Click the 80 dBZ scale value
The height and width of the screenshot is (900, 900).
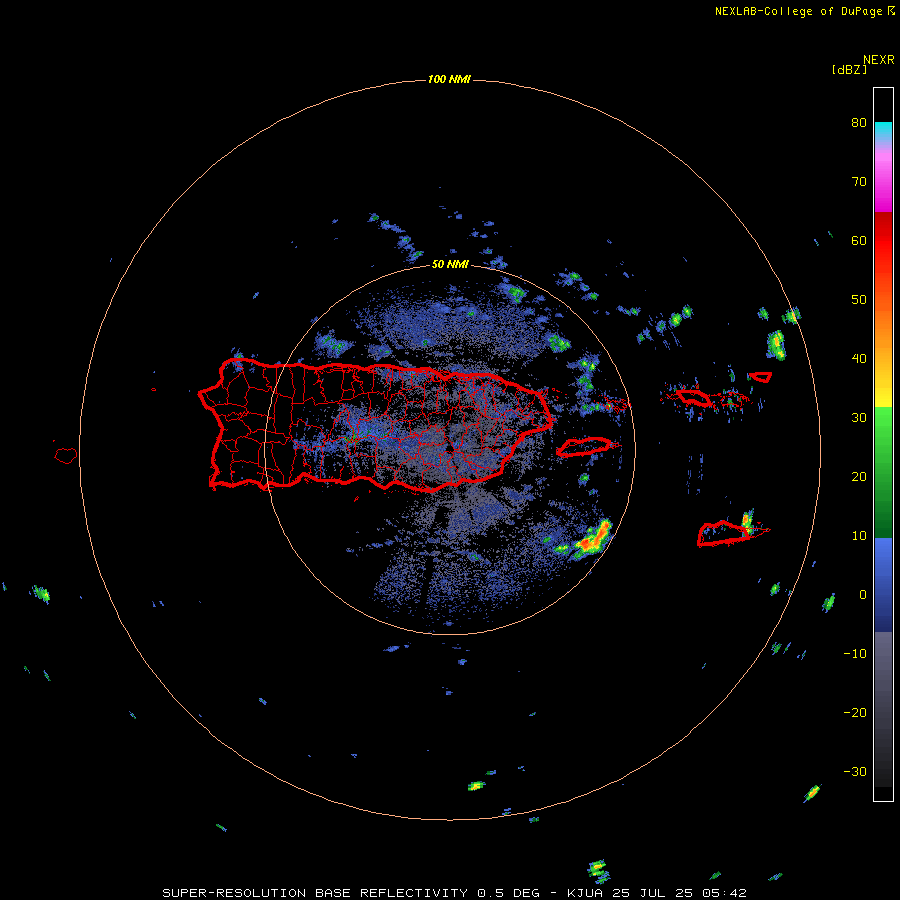coord(859,123)
